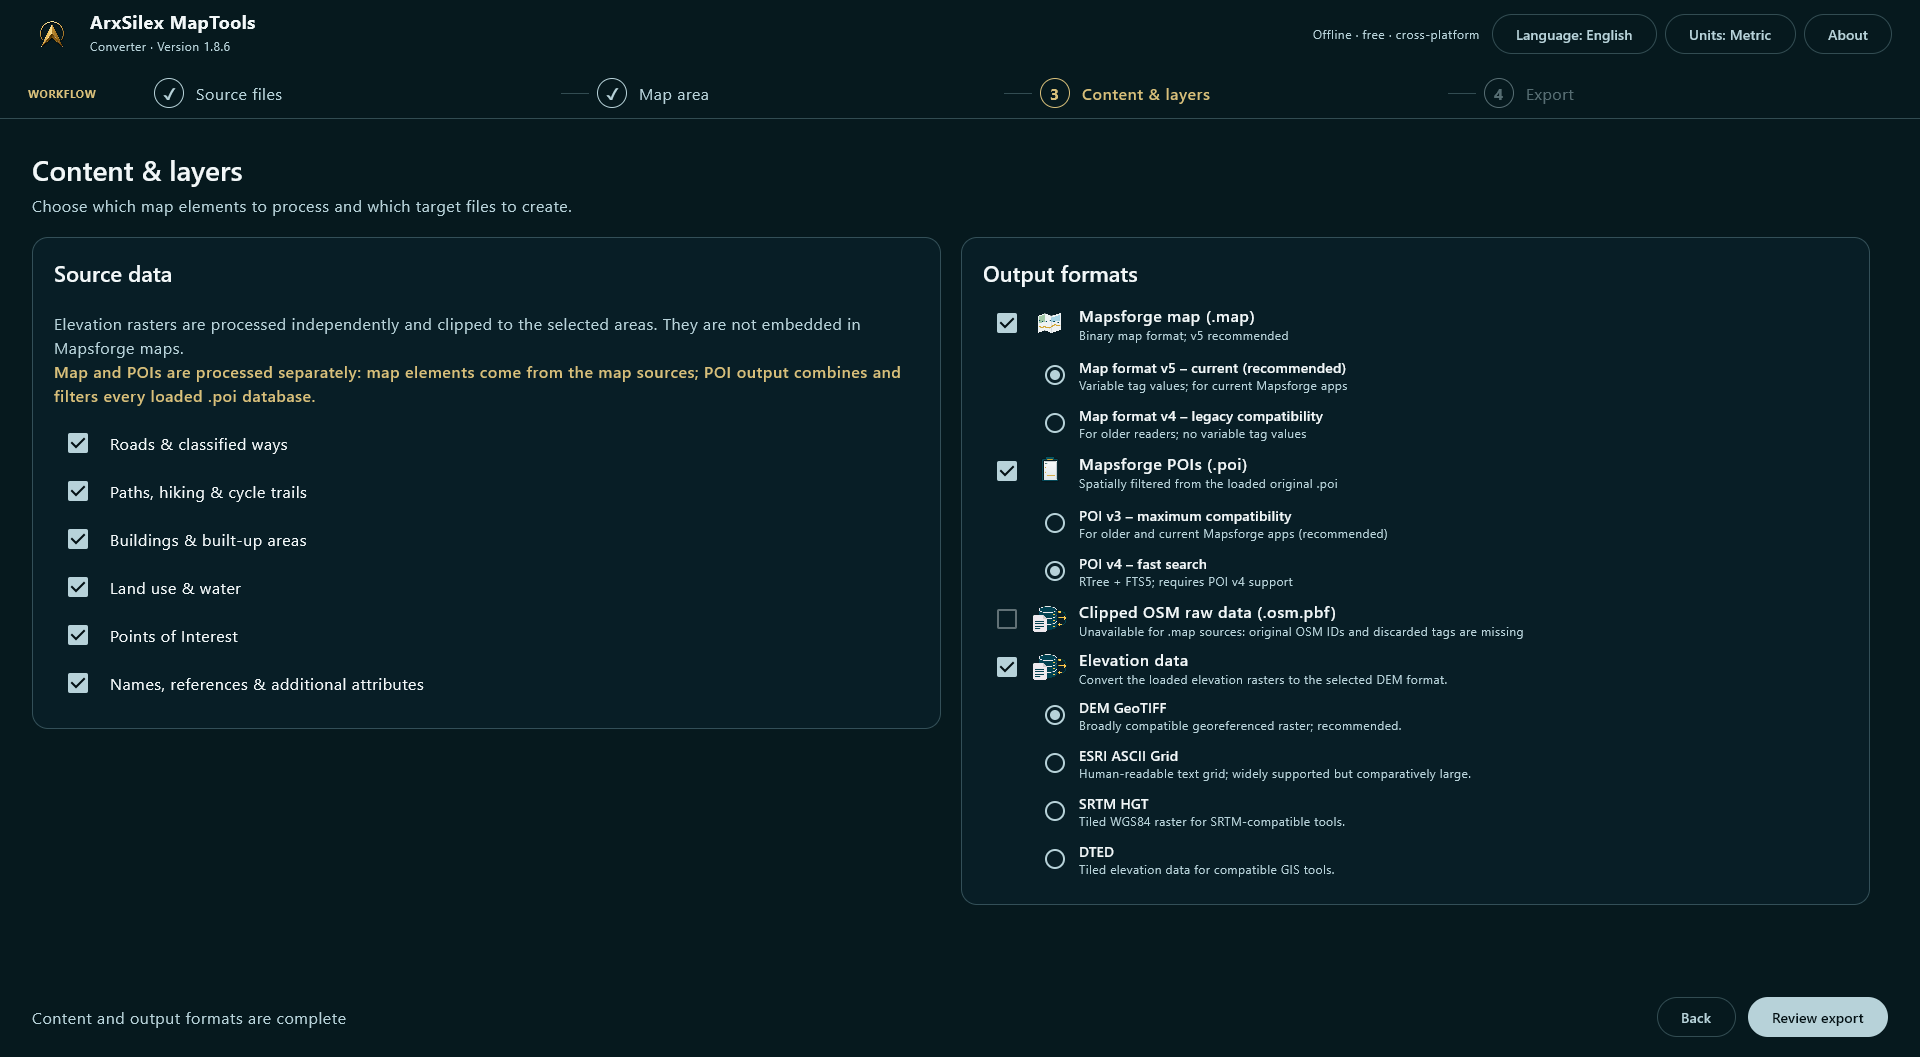1920x1057 pixels.
Task: Click the Clipped OSM raw data icon
Action: (1049, 619)
